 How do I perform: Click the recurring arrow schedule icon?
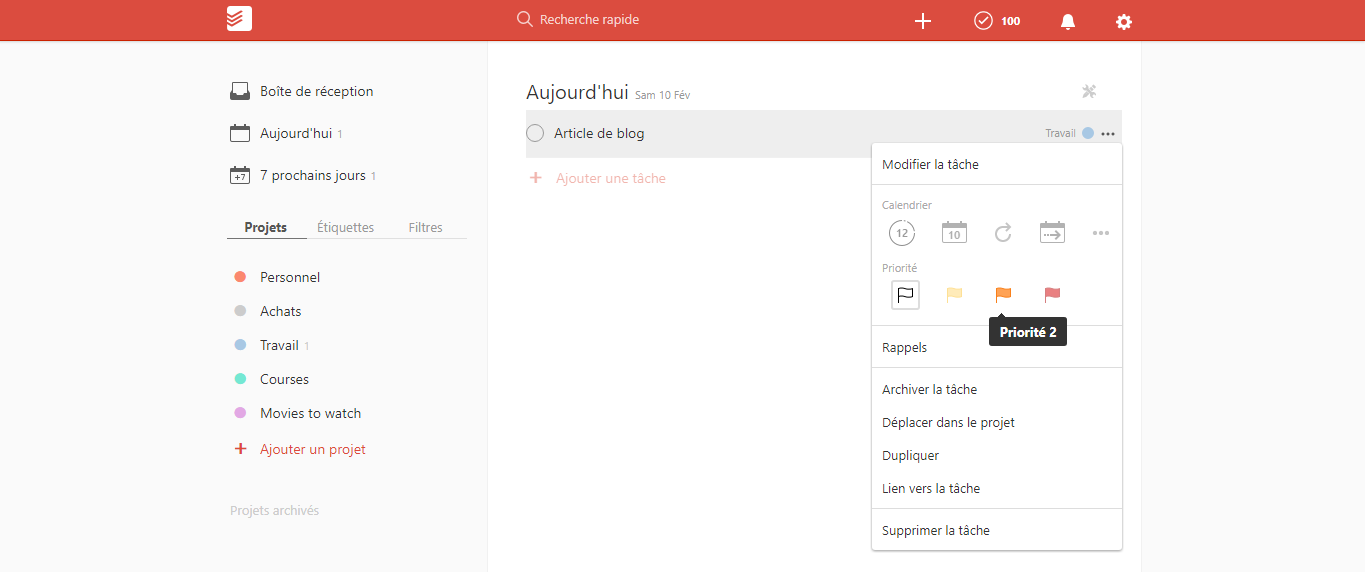[1003, 233]
